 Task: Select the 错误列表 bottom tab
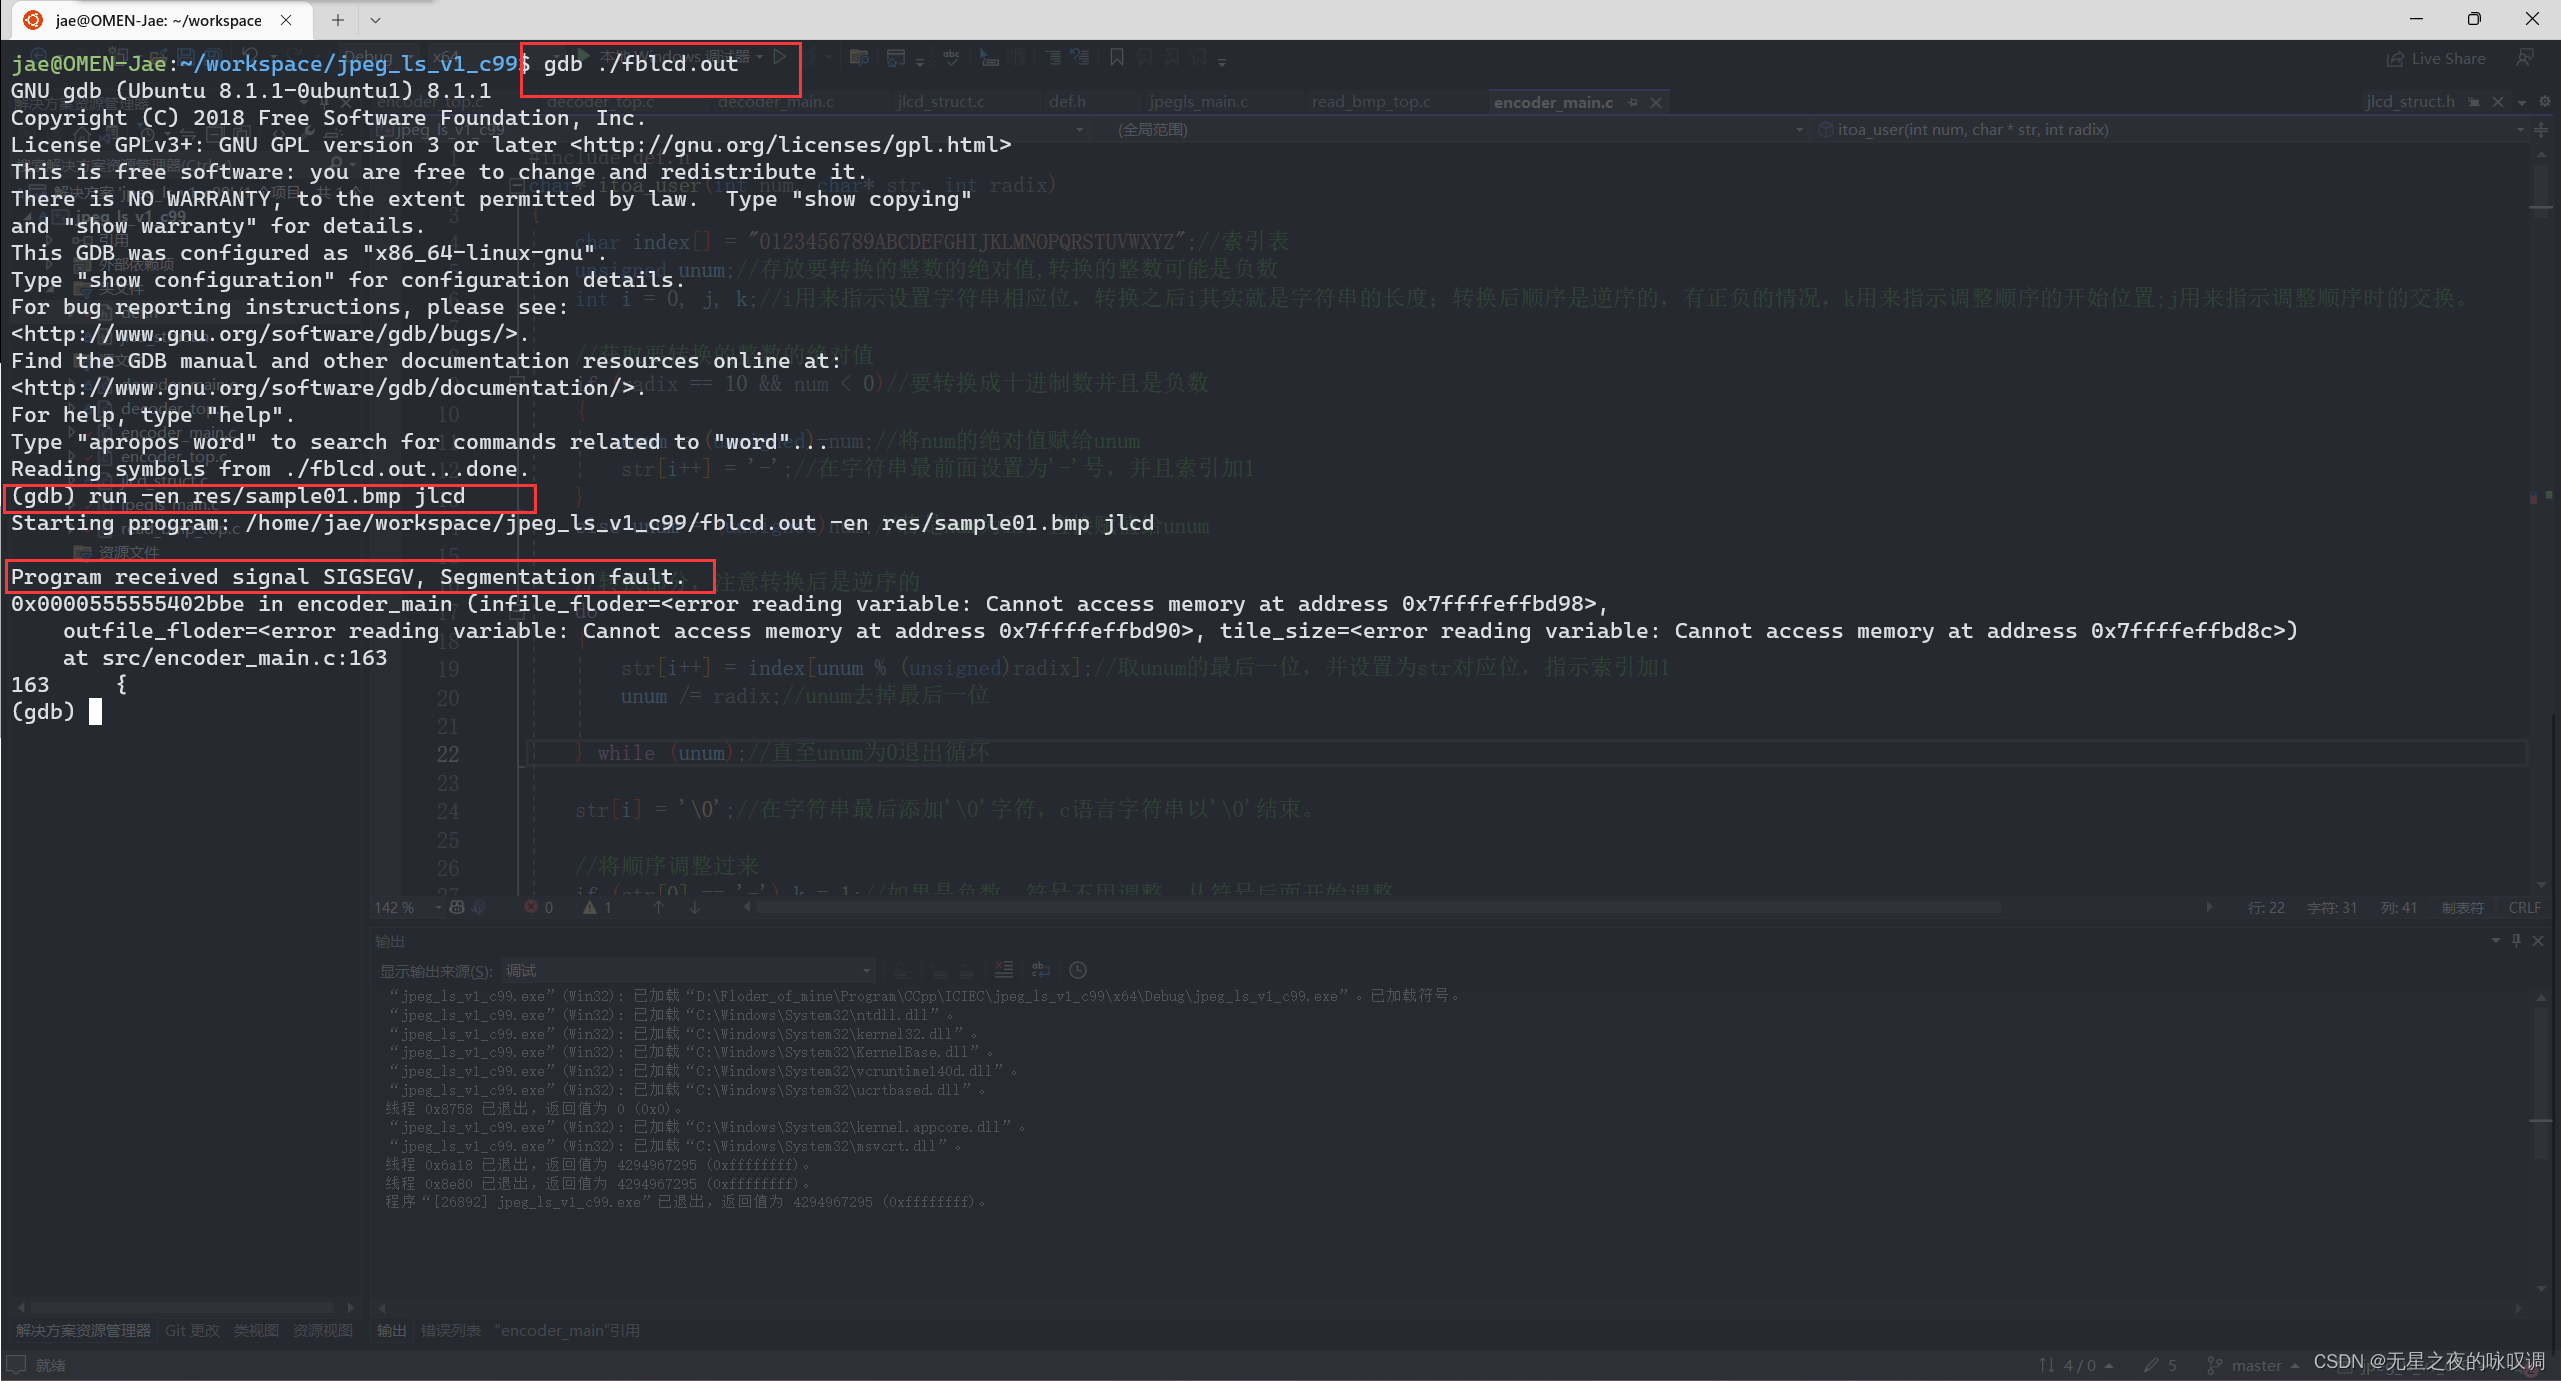451,1331
